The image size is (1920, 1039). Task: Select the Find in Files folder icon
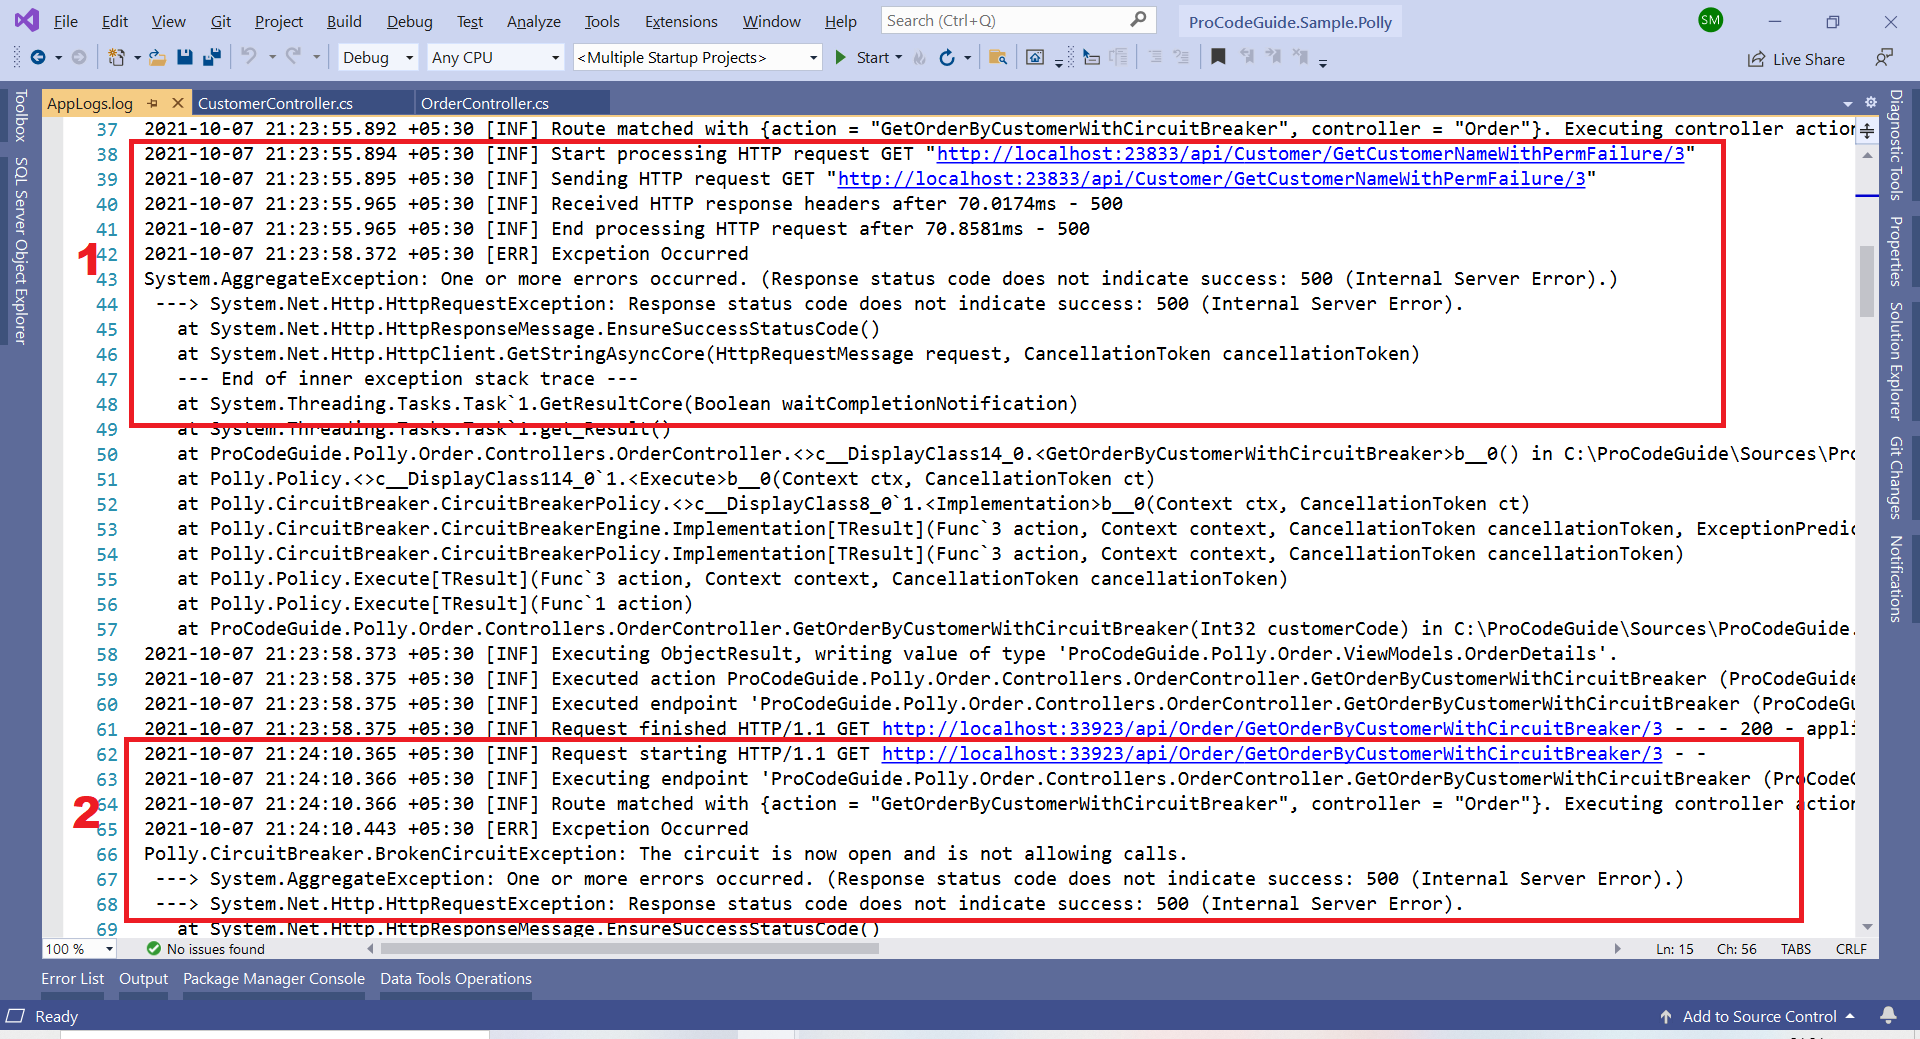[x=998, y=57]
